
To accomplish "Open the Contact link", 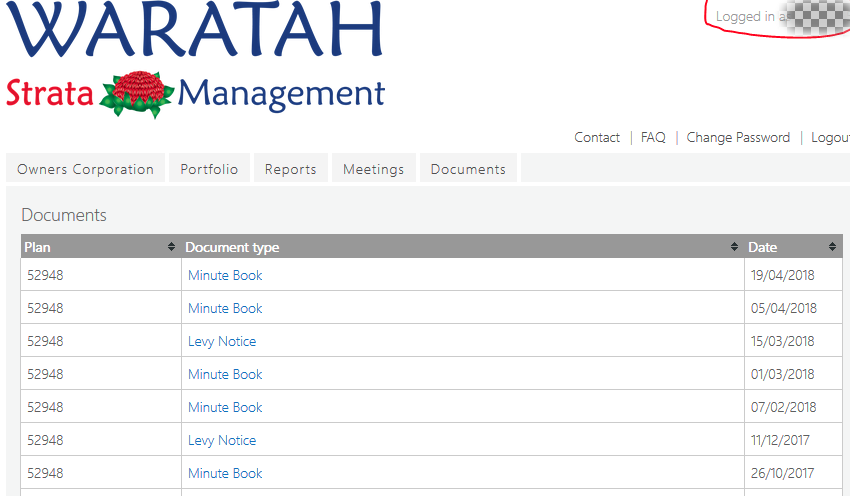I will pyautogui.click(x=597, y=138).
